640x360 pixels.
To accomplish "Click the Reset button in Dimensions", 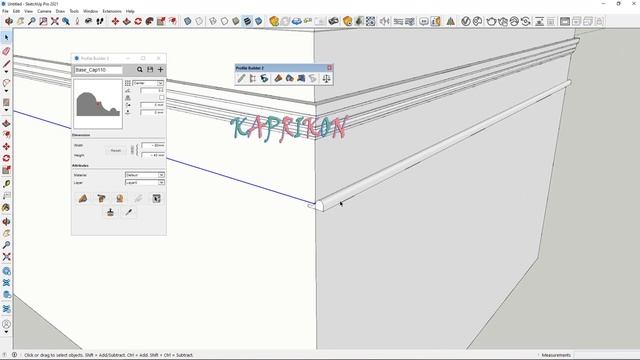I will point(116,151).
